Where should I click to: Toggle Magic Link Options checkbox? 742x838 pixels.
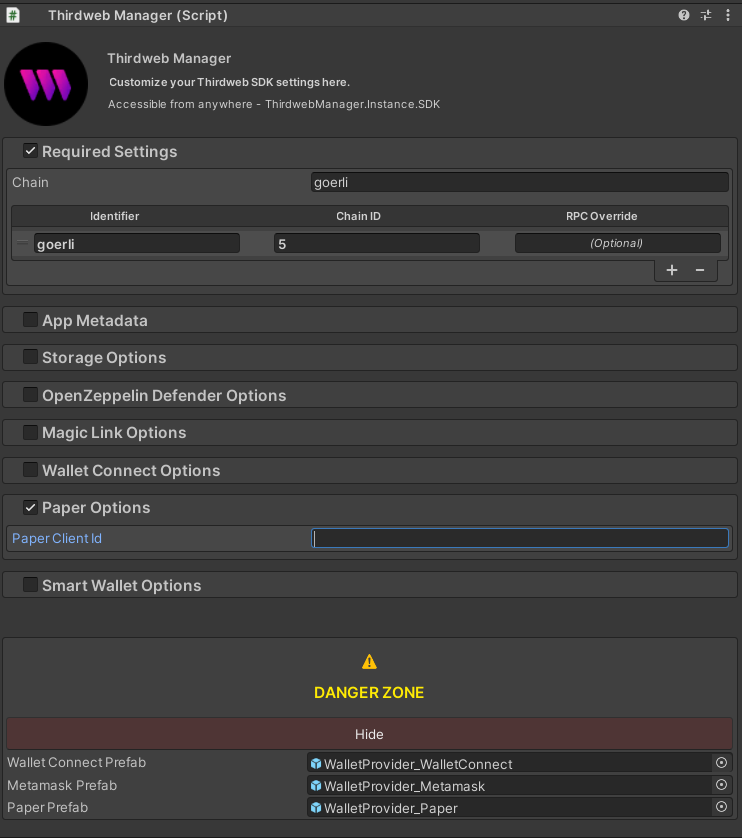pos(30,432)
